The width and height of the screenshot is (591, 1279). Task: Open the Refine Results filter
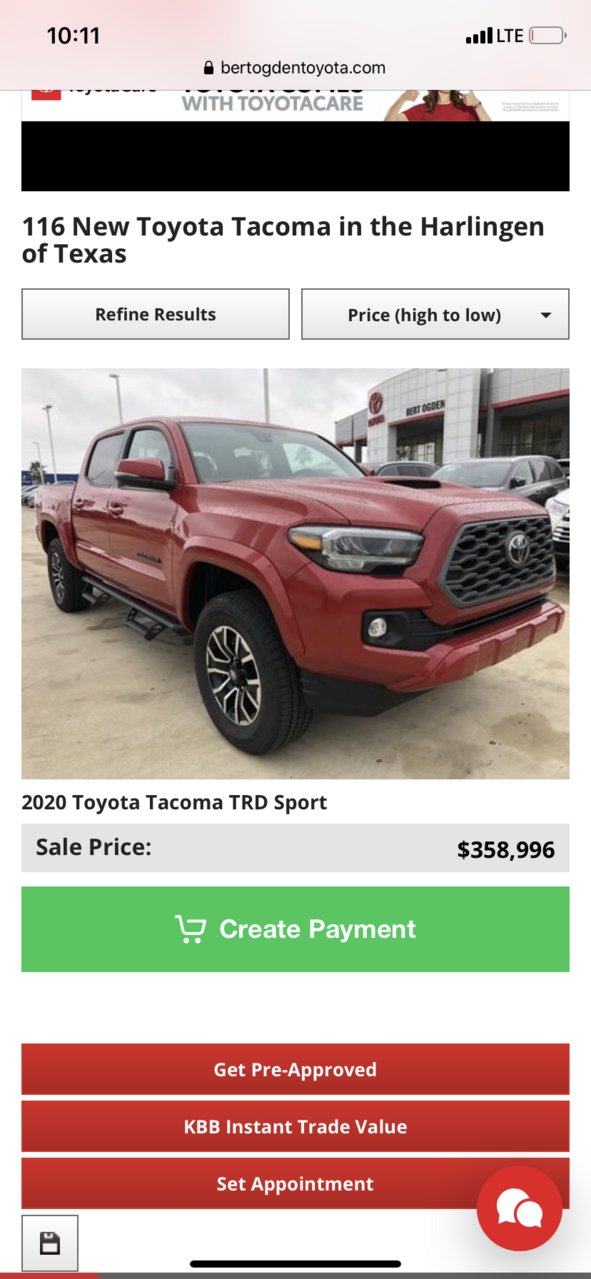click(x=155, y=314)
